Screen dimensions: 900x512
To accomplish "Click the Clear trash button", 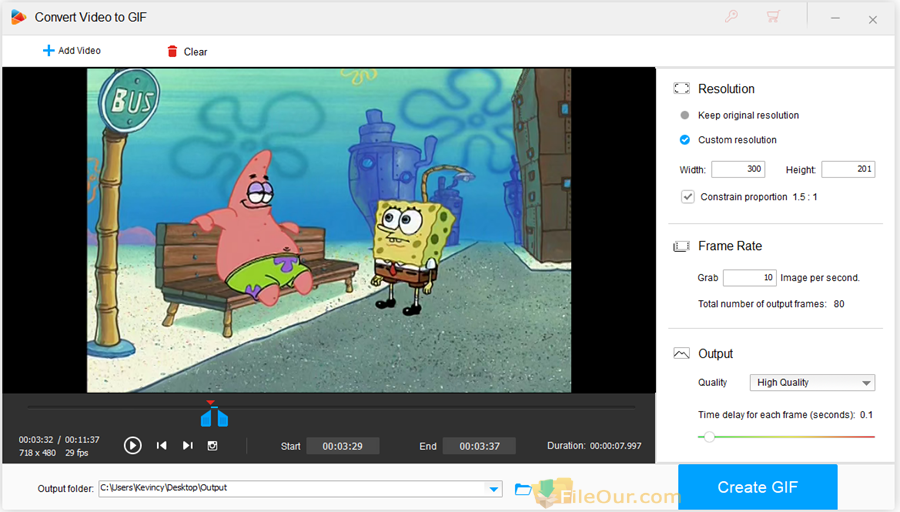I will pos(187,52).
